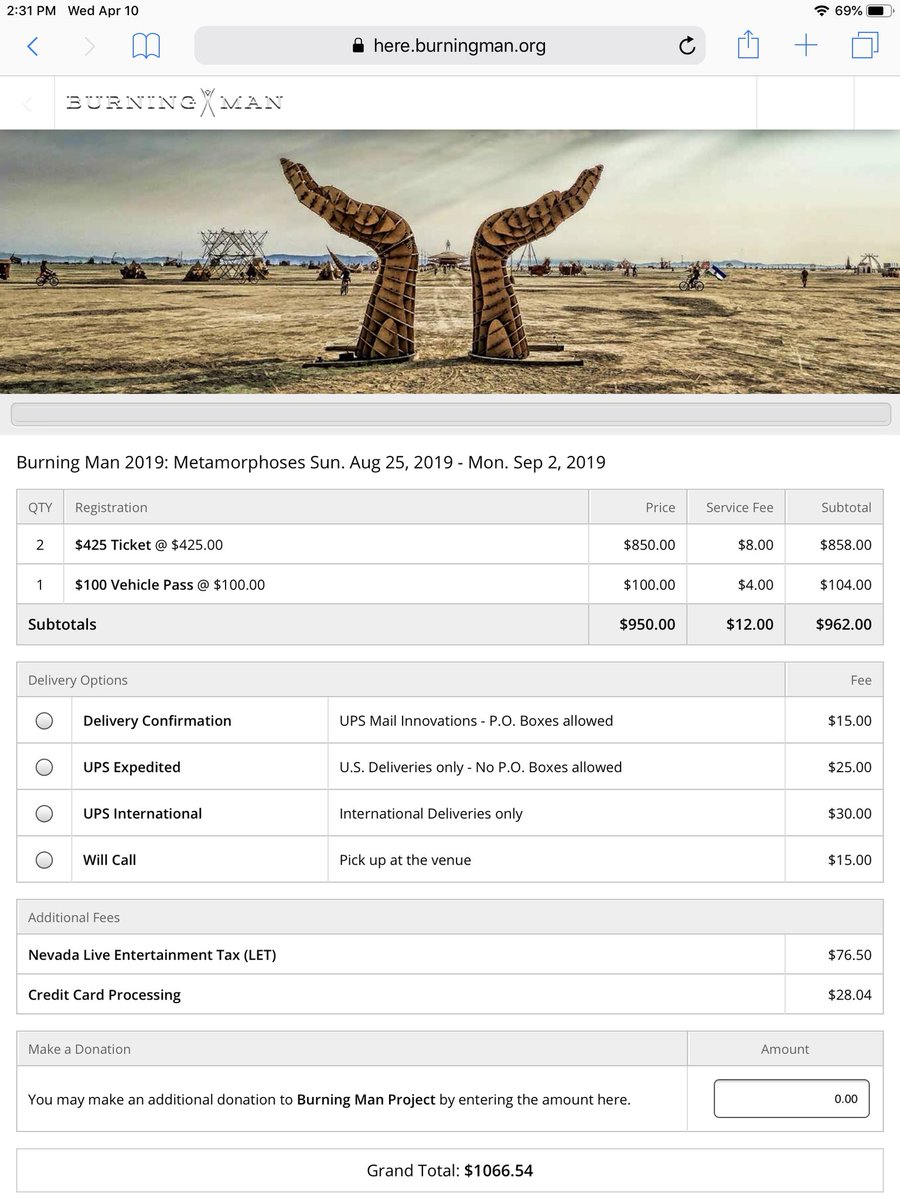The image size is (900, 1200).
Task: Tap the here.burningman.org address bar
Action: pyautogui.click(x=450, y=46)
